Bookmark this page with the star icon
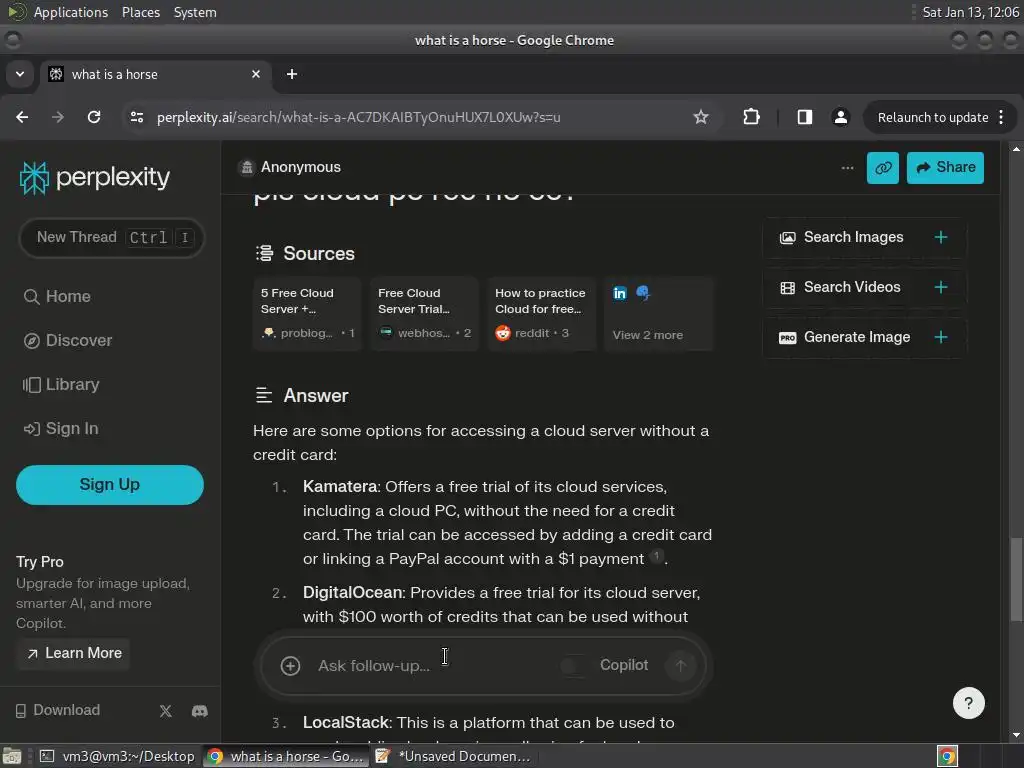 (701, 117)
